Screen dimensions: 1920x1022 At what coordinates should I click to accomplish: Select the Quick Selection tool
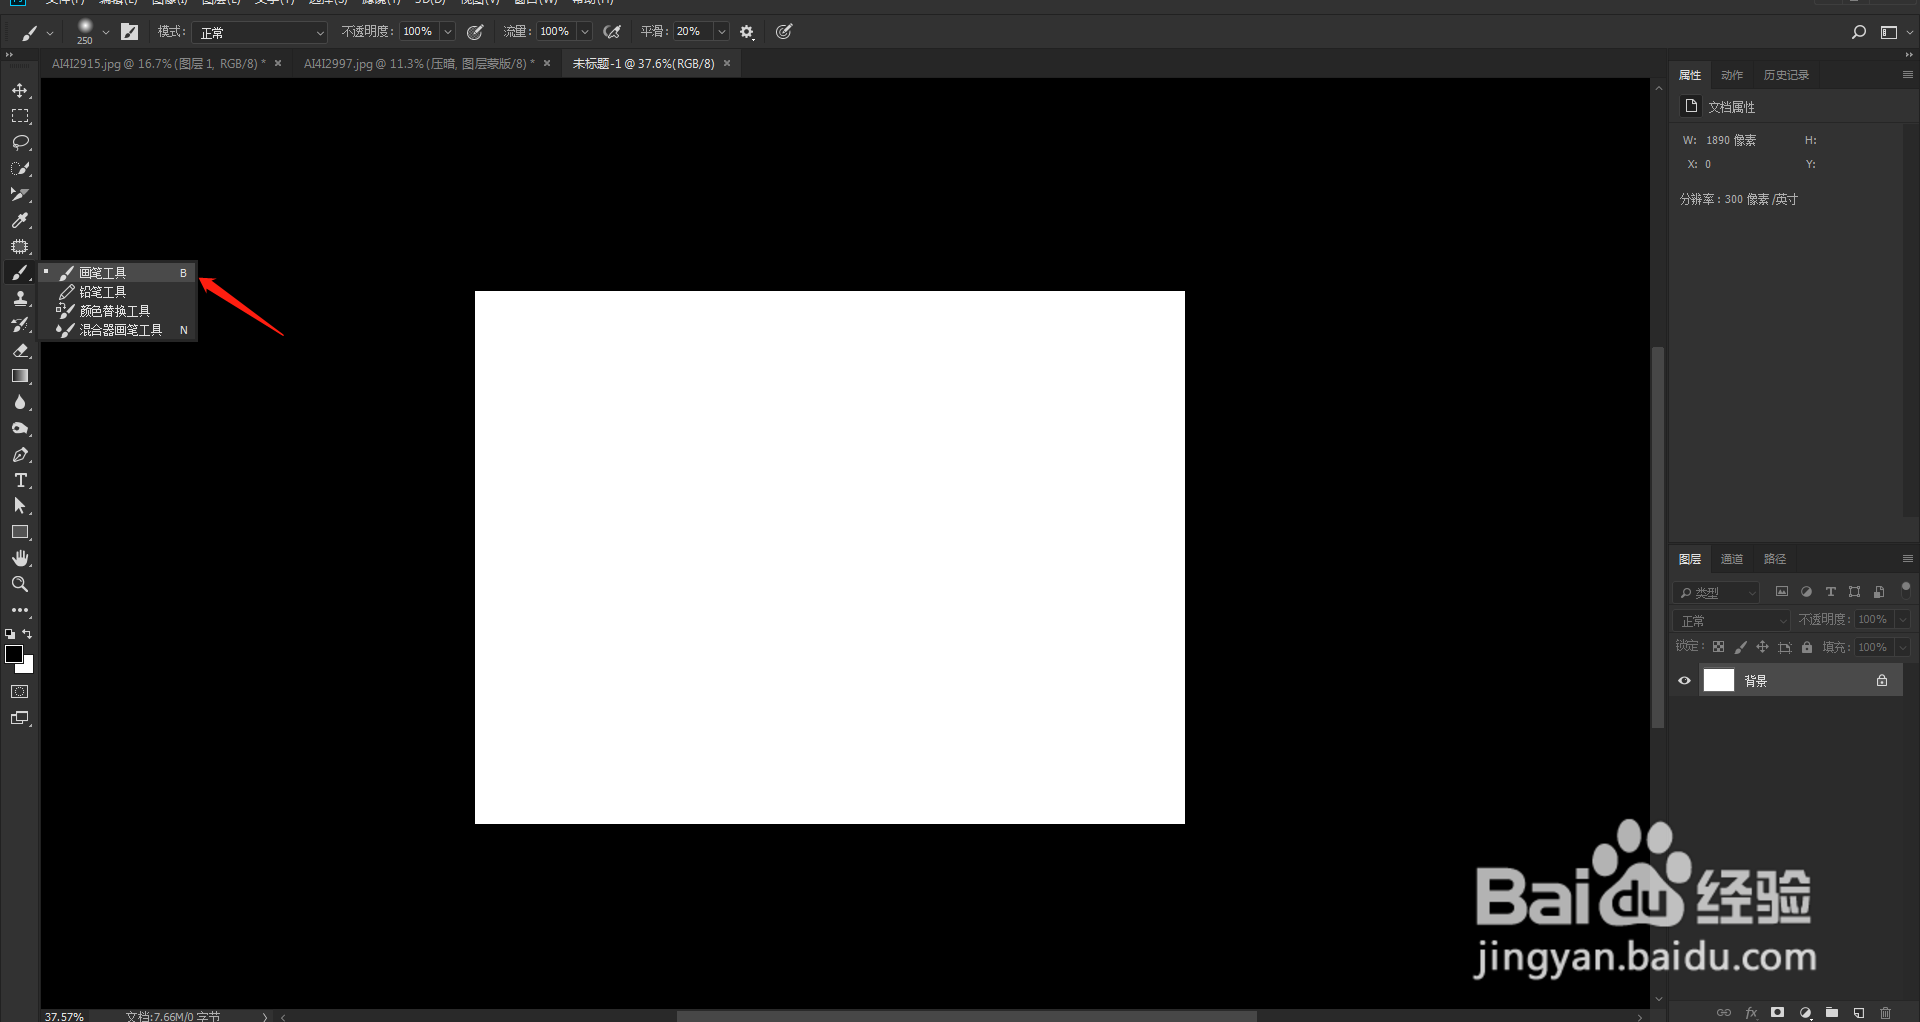click(x=20, y=169)
